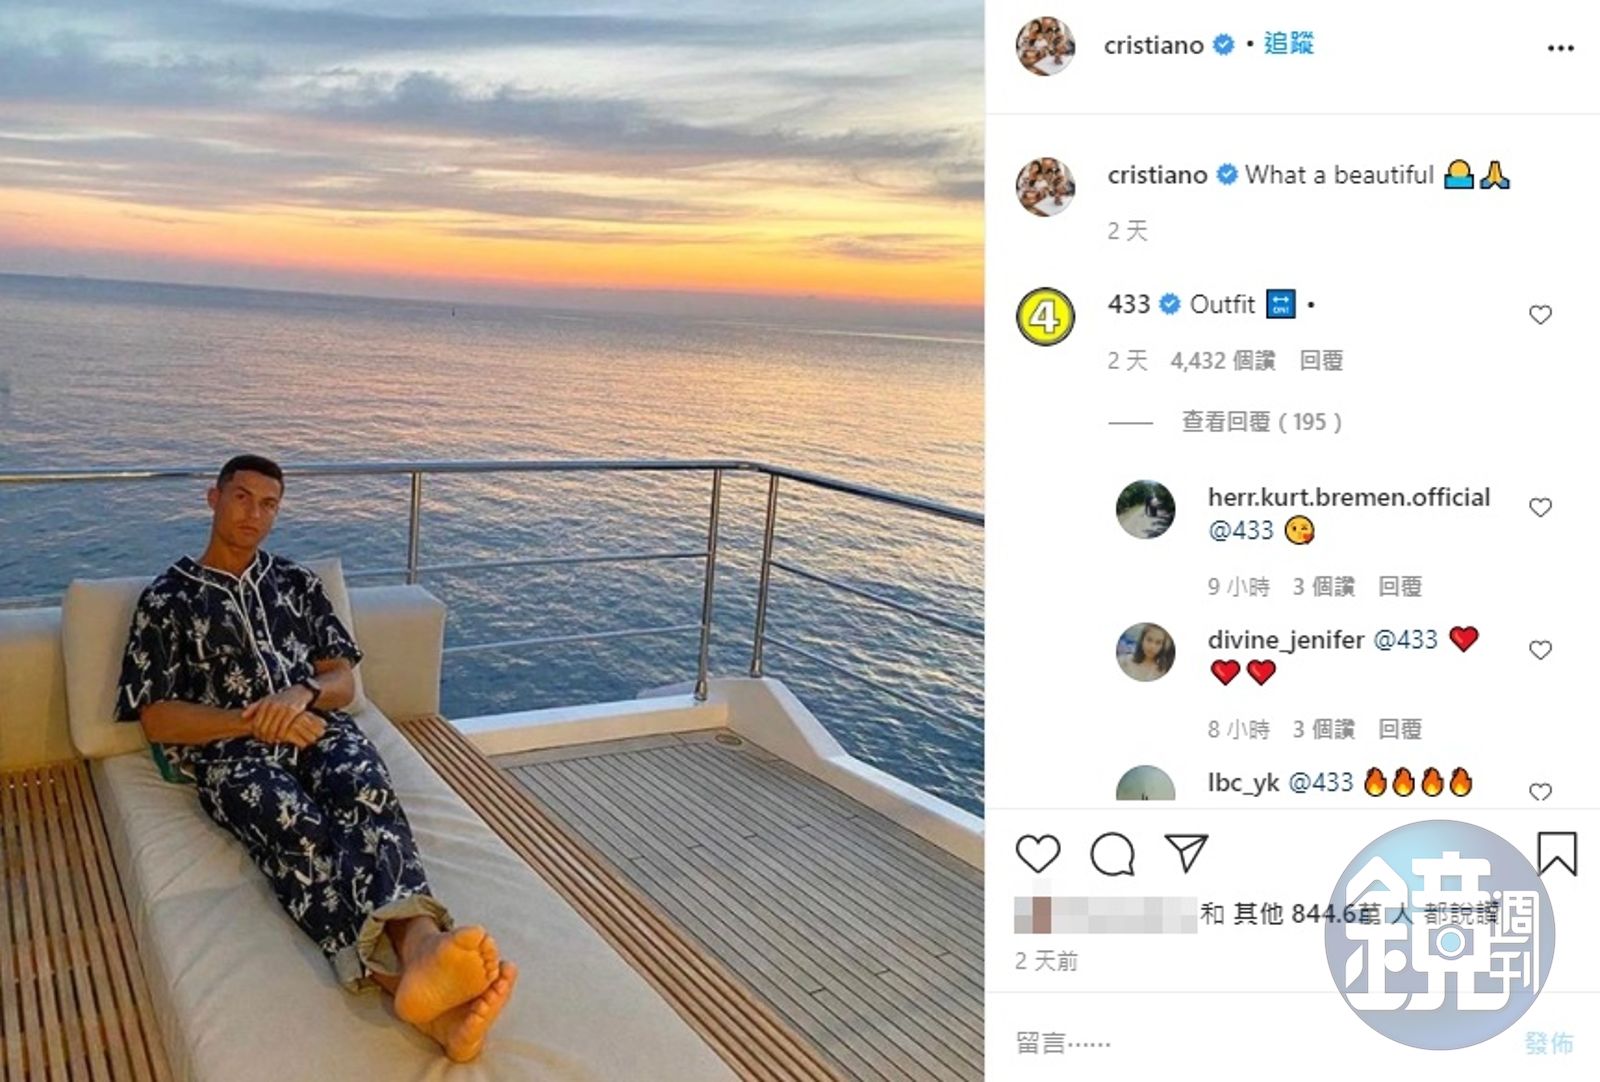View the 4,432 likes on 433 comment

(x=1223, y=361)
